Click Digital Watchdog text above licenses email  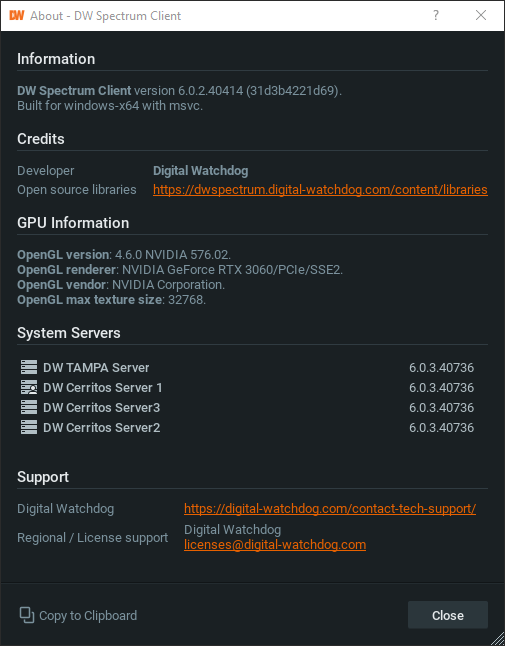click(232, 529)
